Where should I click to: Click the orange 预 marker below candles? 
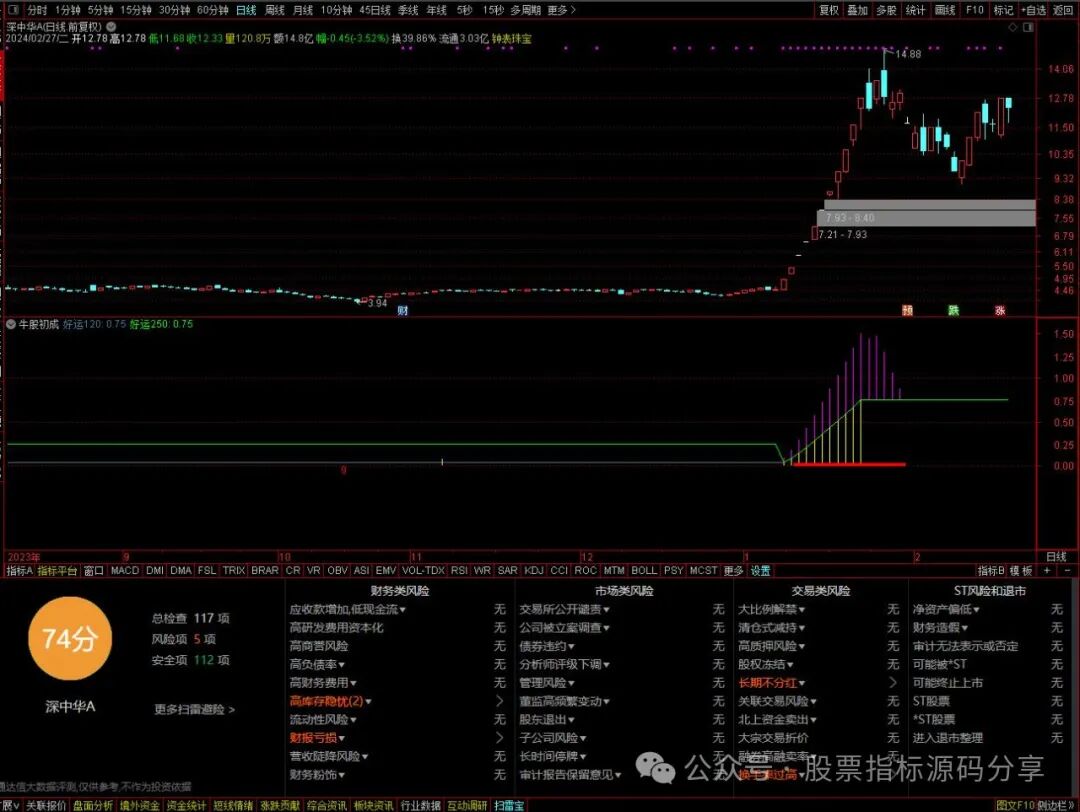tap(907, 311)
